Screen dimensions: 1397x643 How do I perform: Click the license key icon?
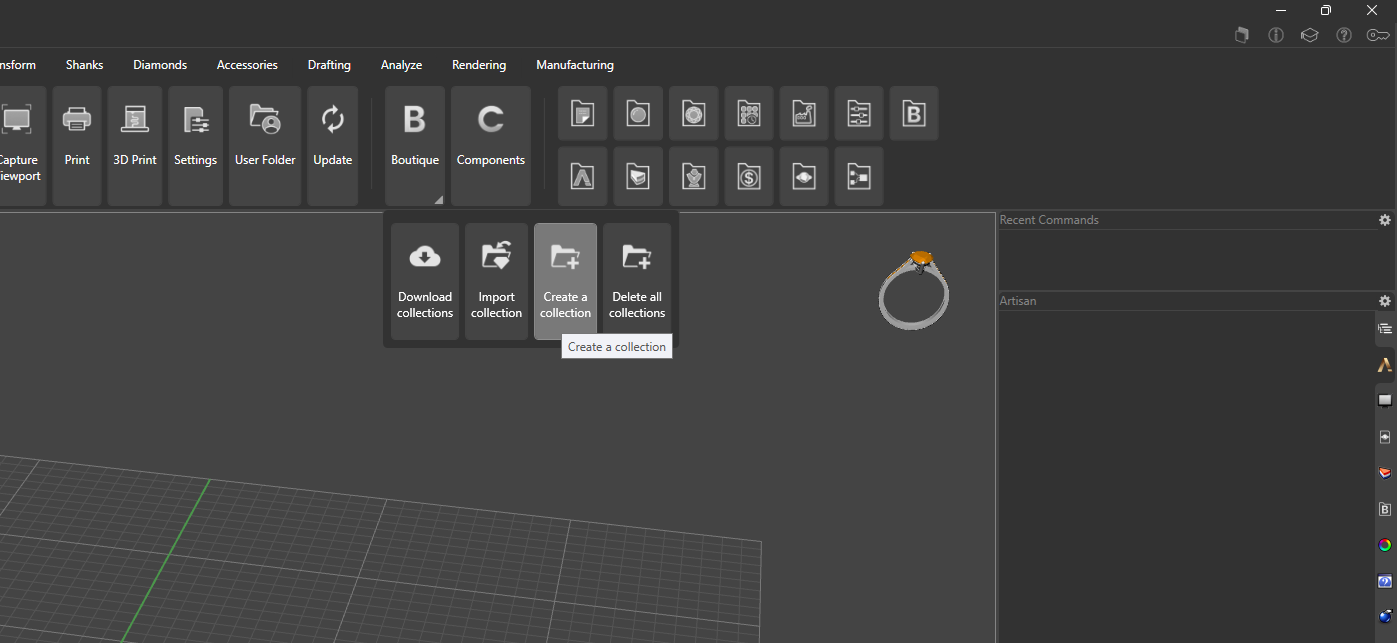click(1379, 35)
